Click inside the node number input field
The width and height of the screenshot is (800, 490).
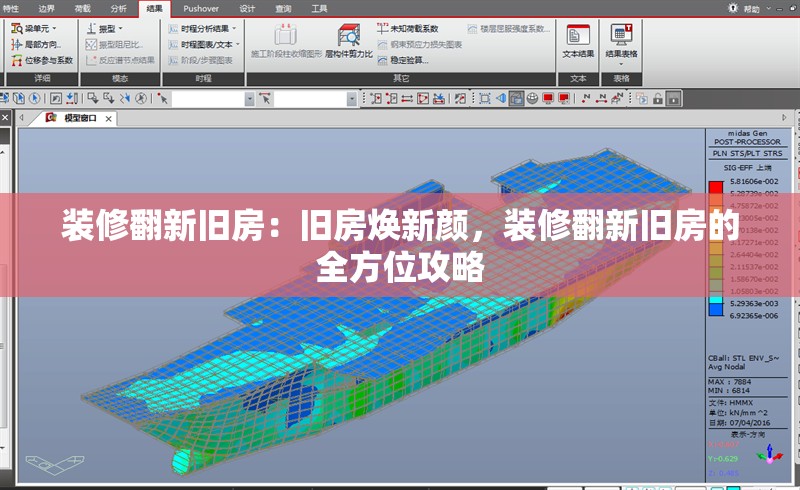pyautogui.click(x=208, y=99)
